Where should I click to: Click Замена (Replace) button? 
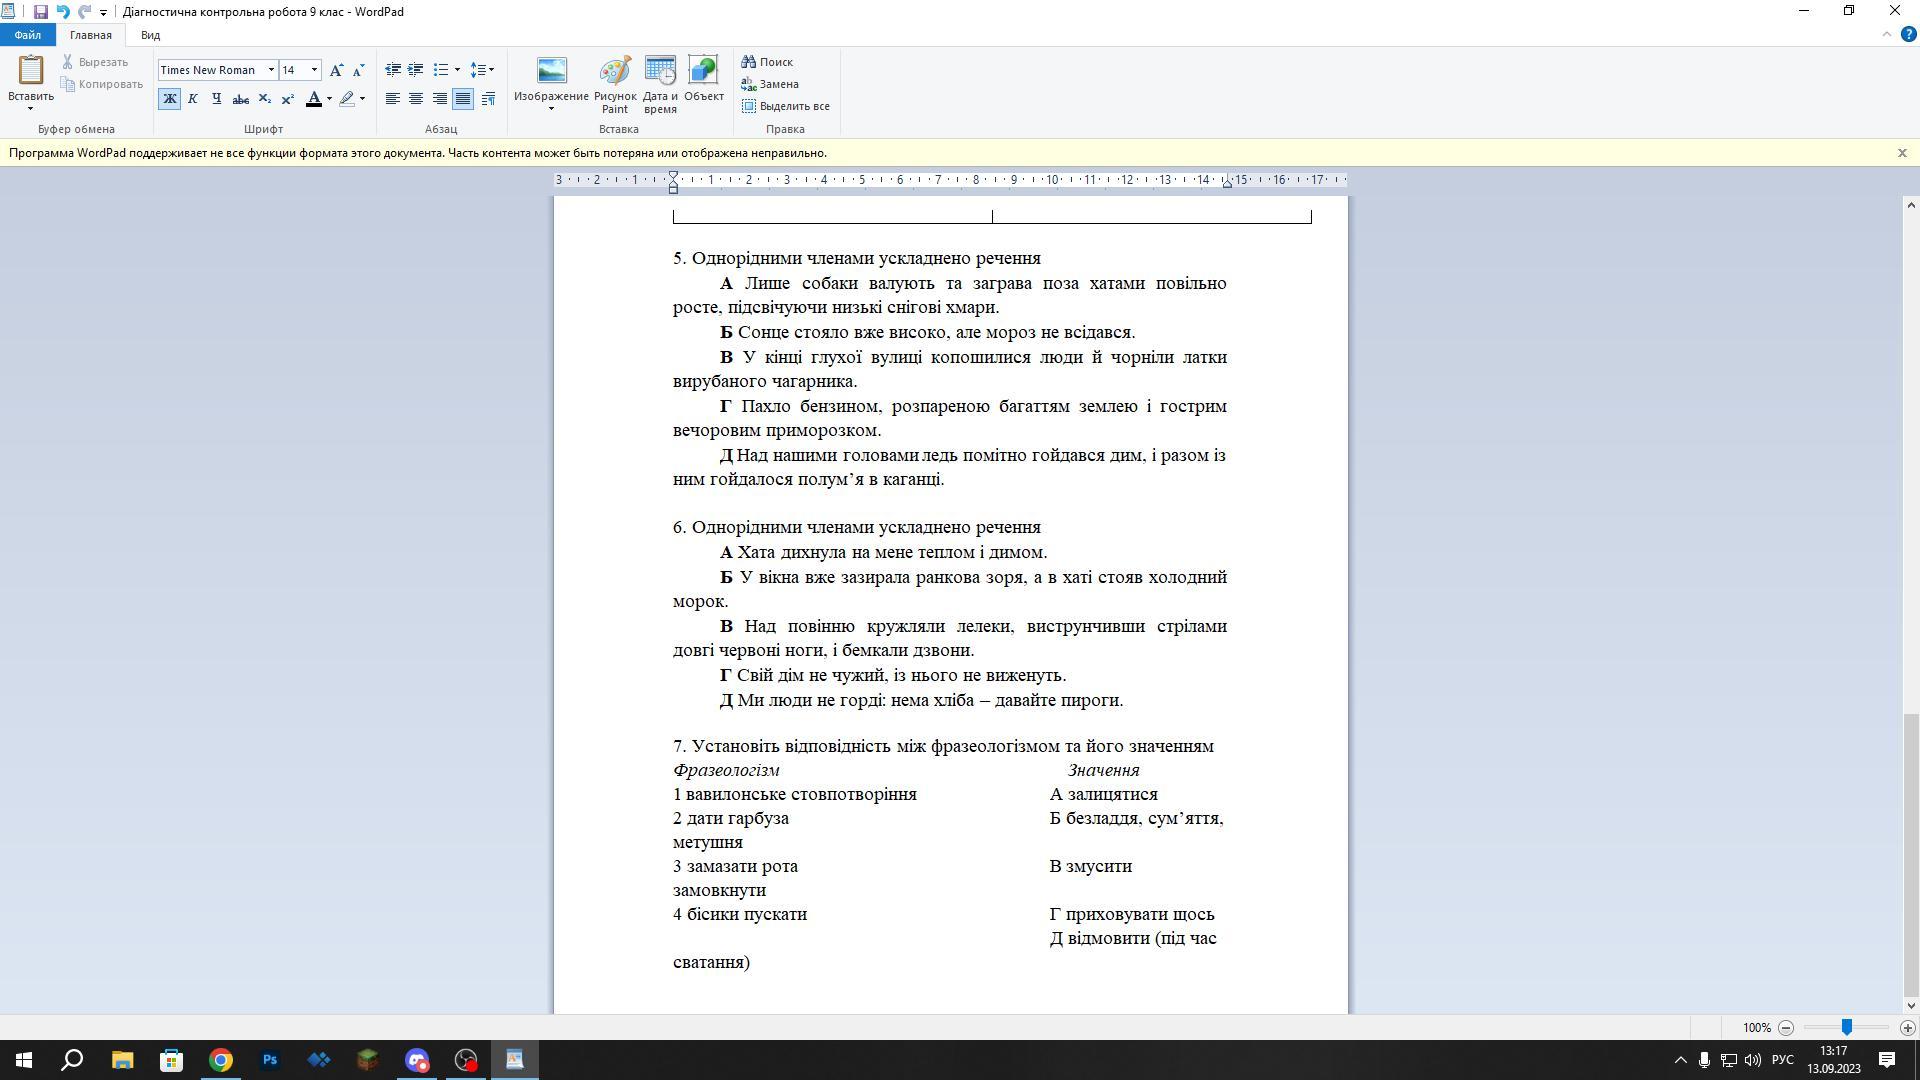pyautogui.click(x=770, y=84)
